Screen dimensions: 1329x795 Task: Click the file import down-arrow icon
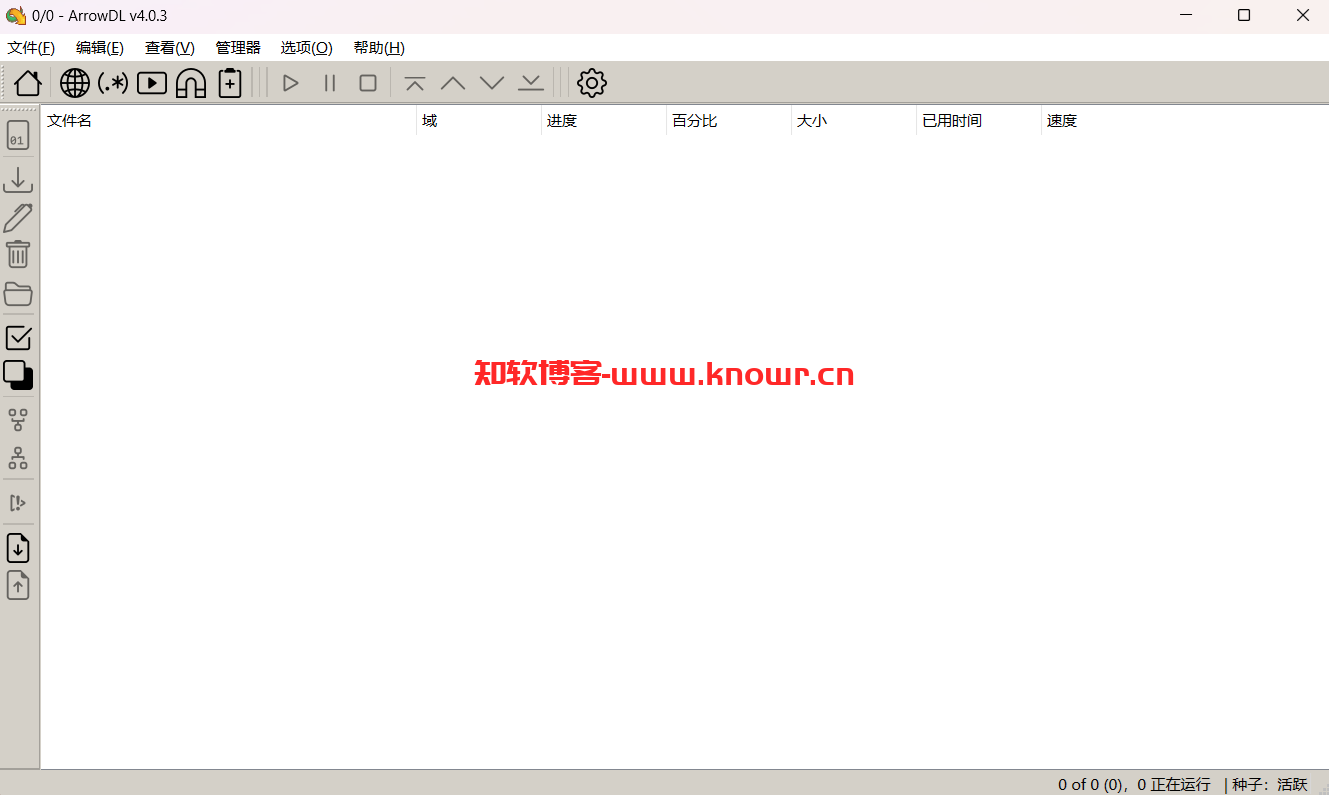(x=18, y=548)
